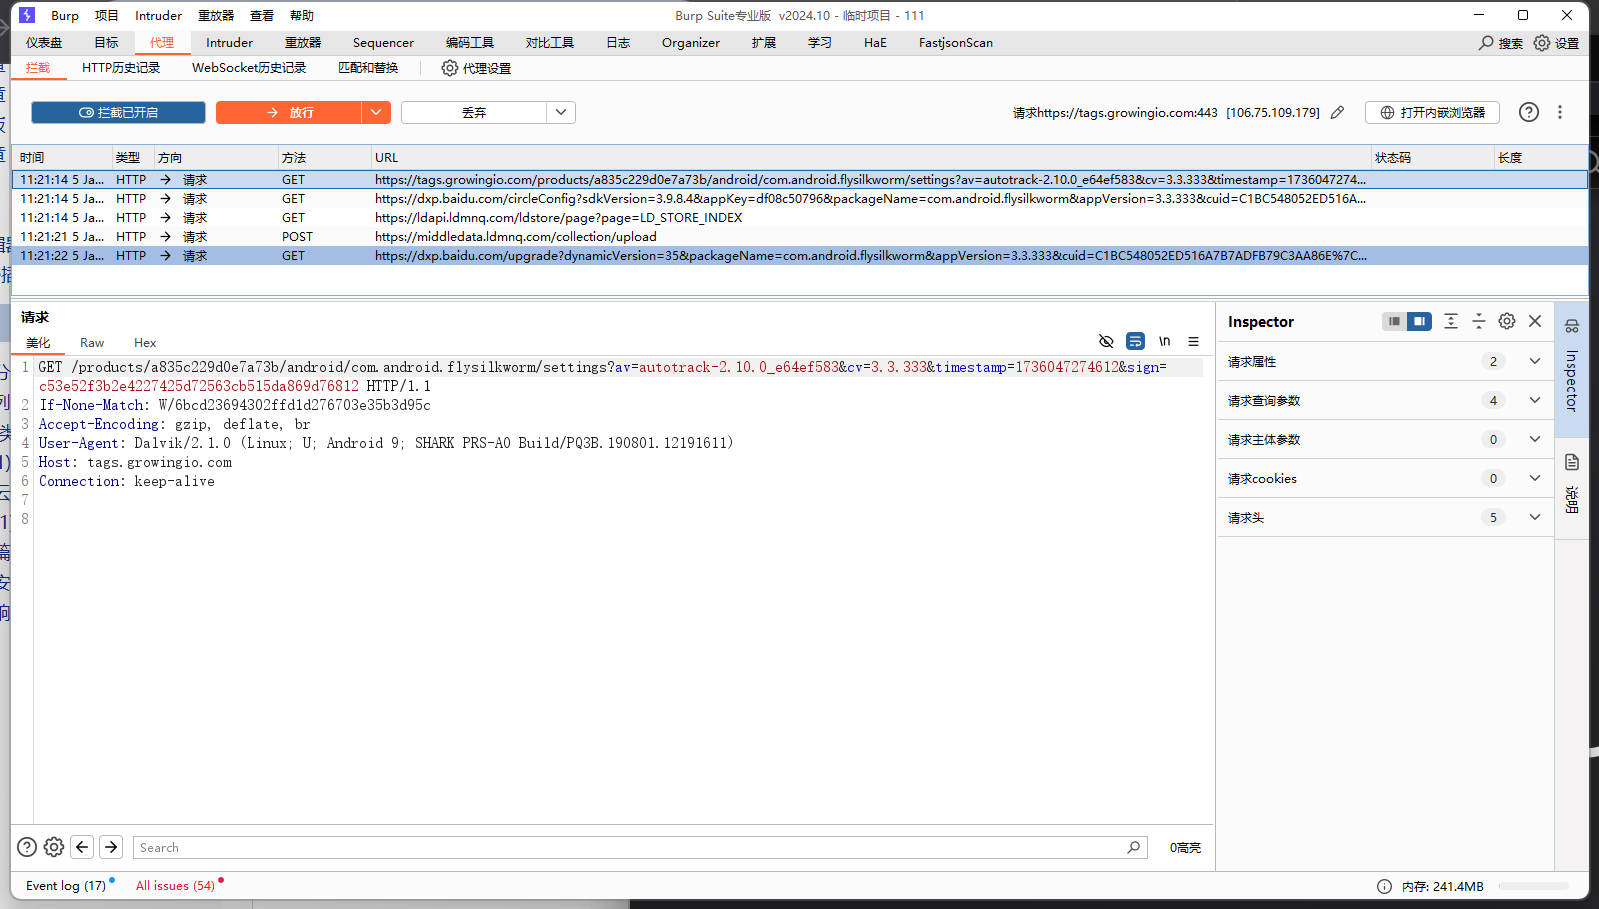
Task: Open All issues (54)
Action: [175, 886]
